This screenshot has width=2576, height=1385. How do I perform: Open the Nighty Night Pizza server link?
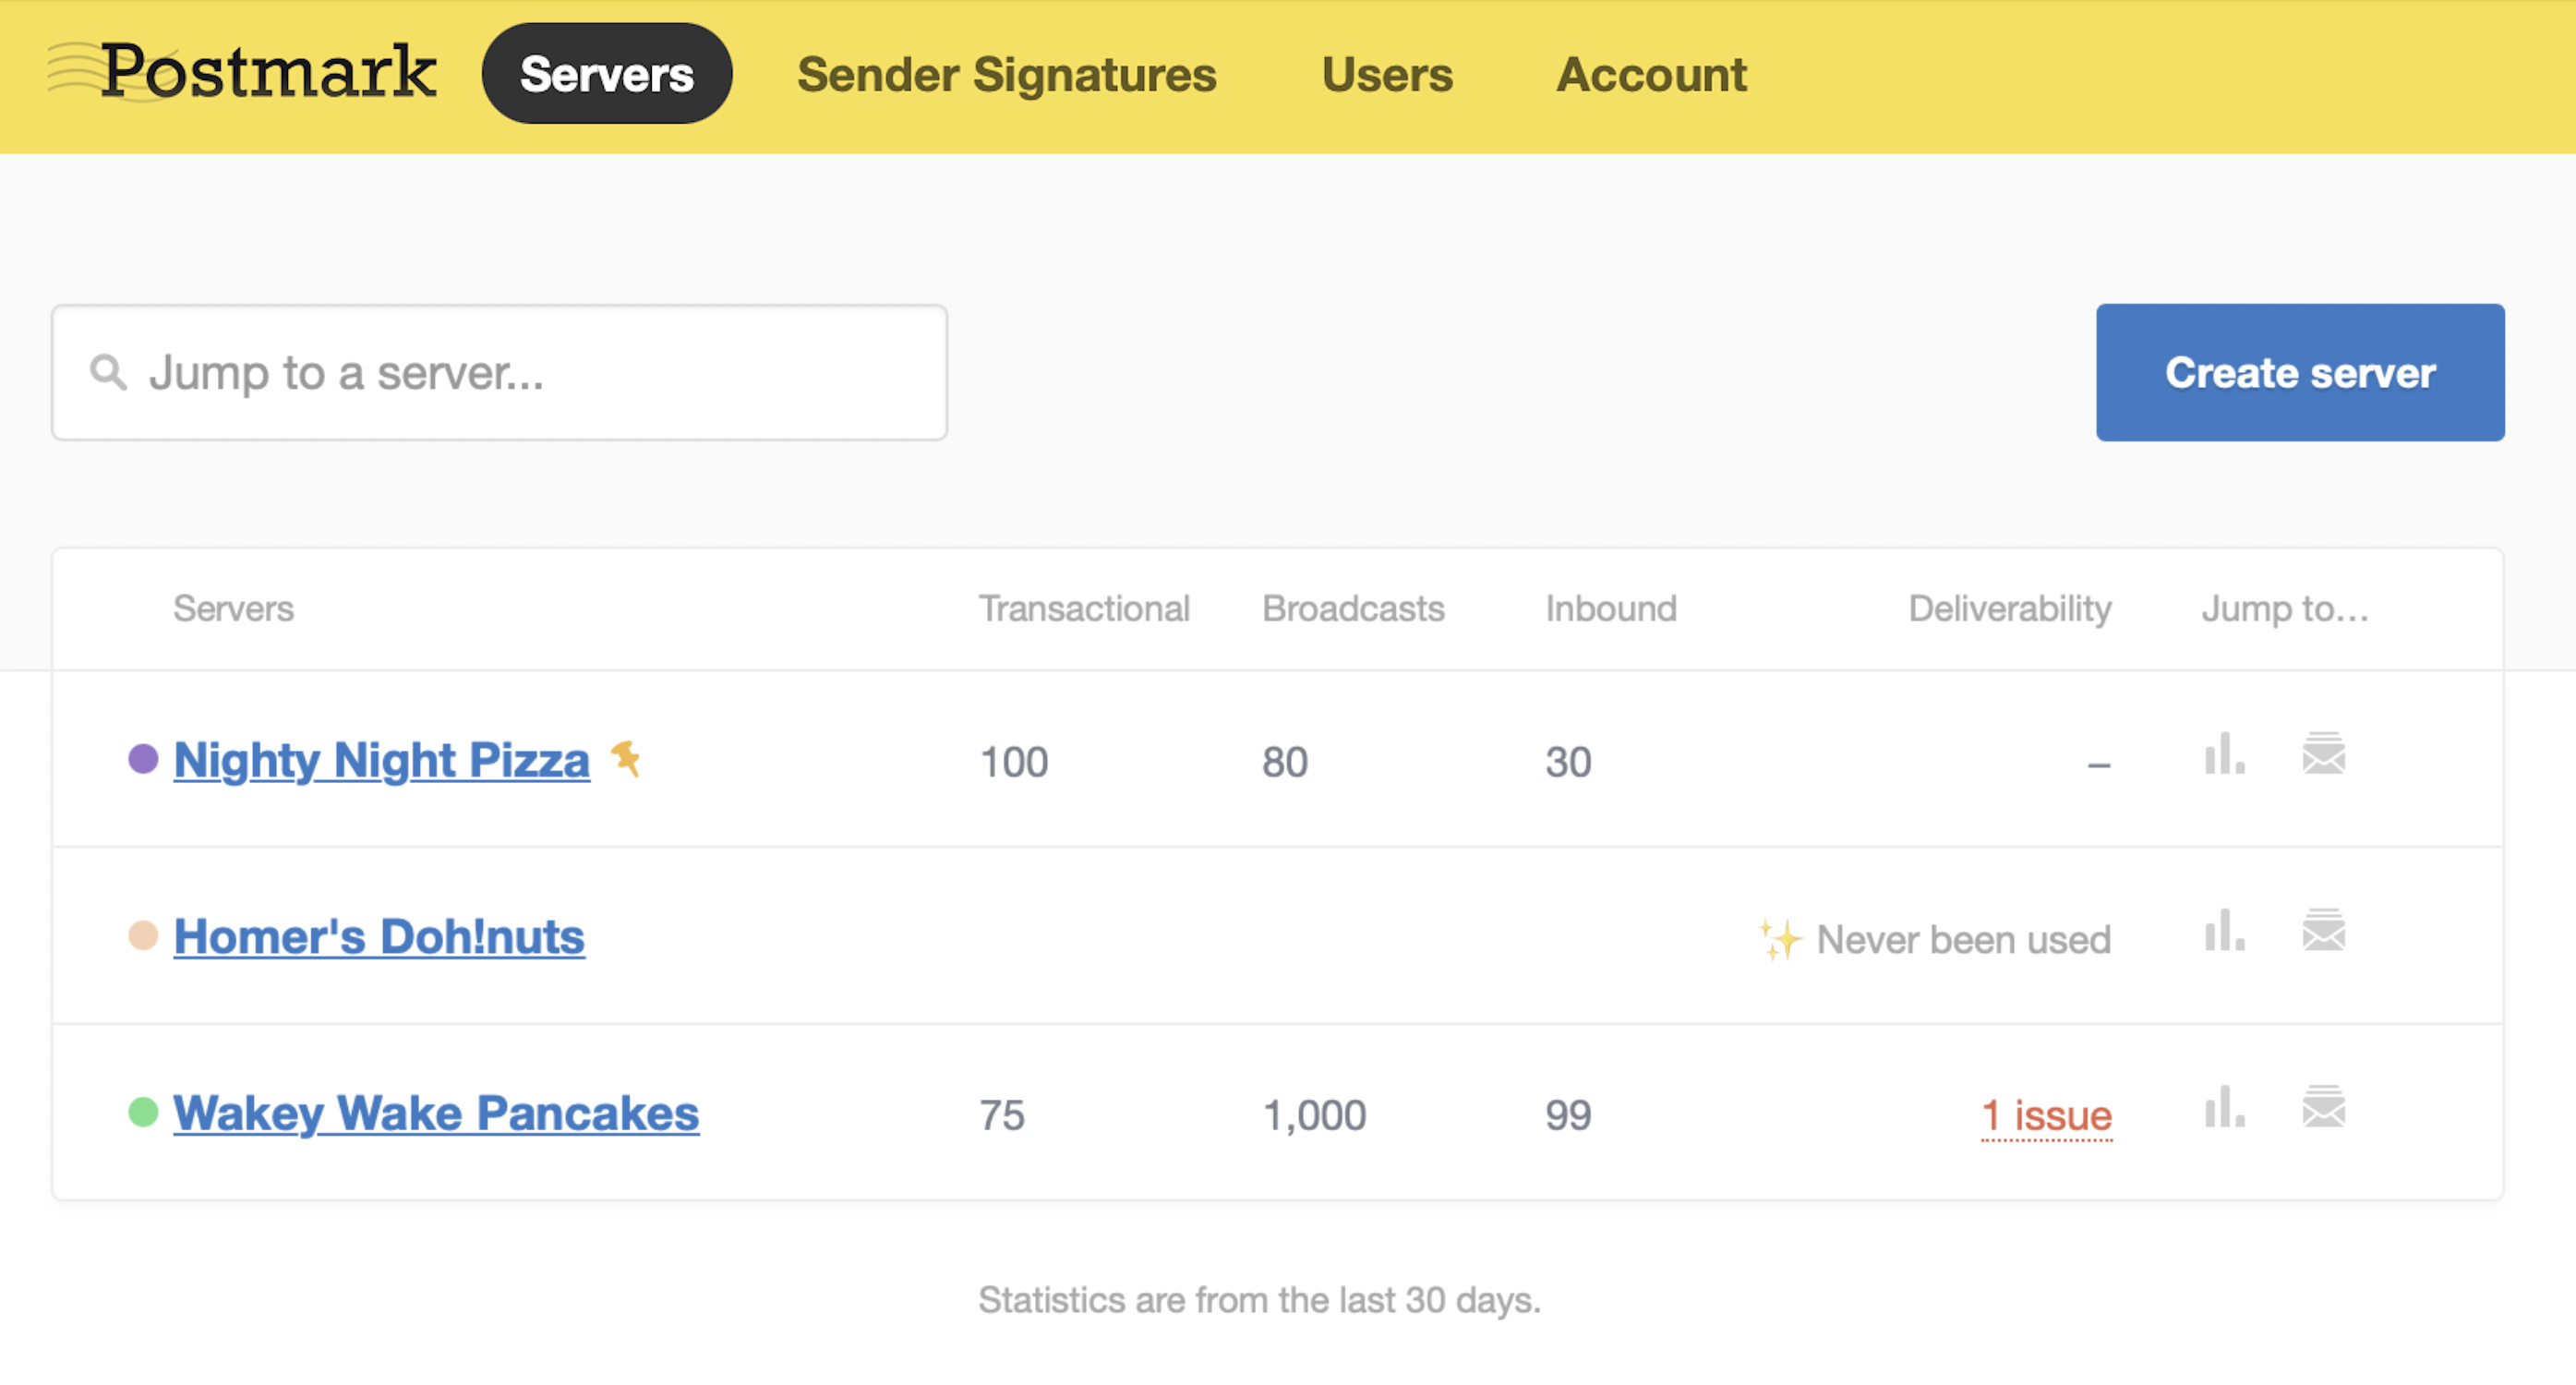[x=381, y=760]
